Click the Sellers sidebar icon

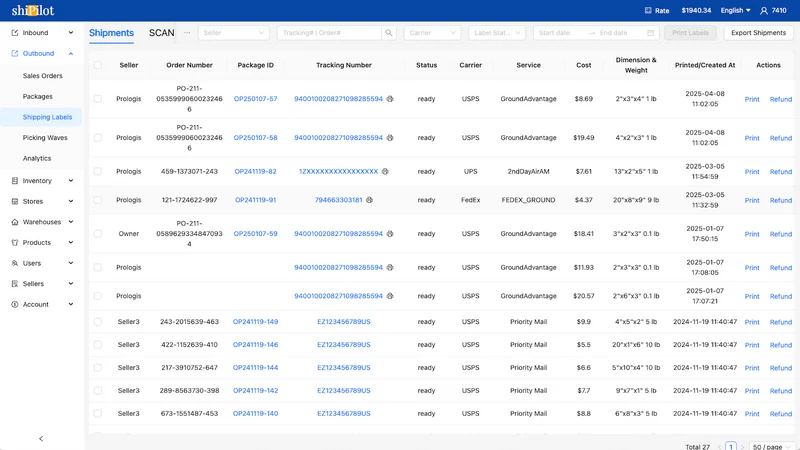coord(14,284)
